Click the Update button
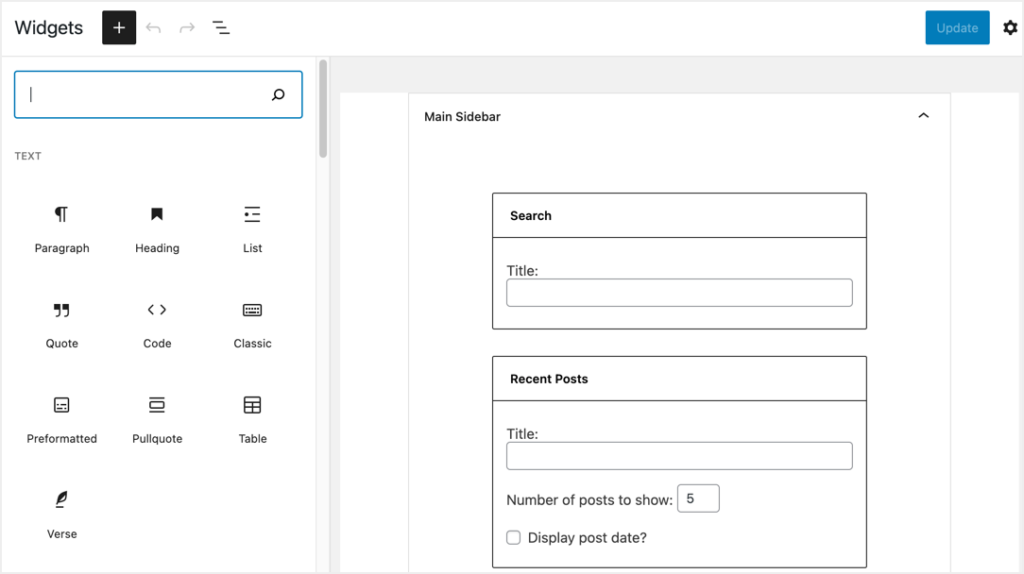Screen dimensions: 1024x574 tap(957, 28)
